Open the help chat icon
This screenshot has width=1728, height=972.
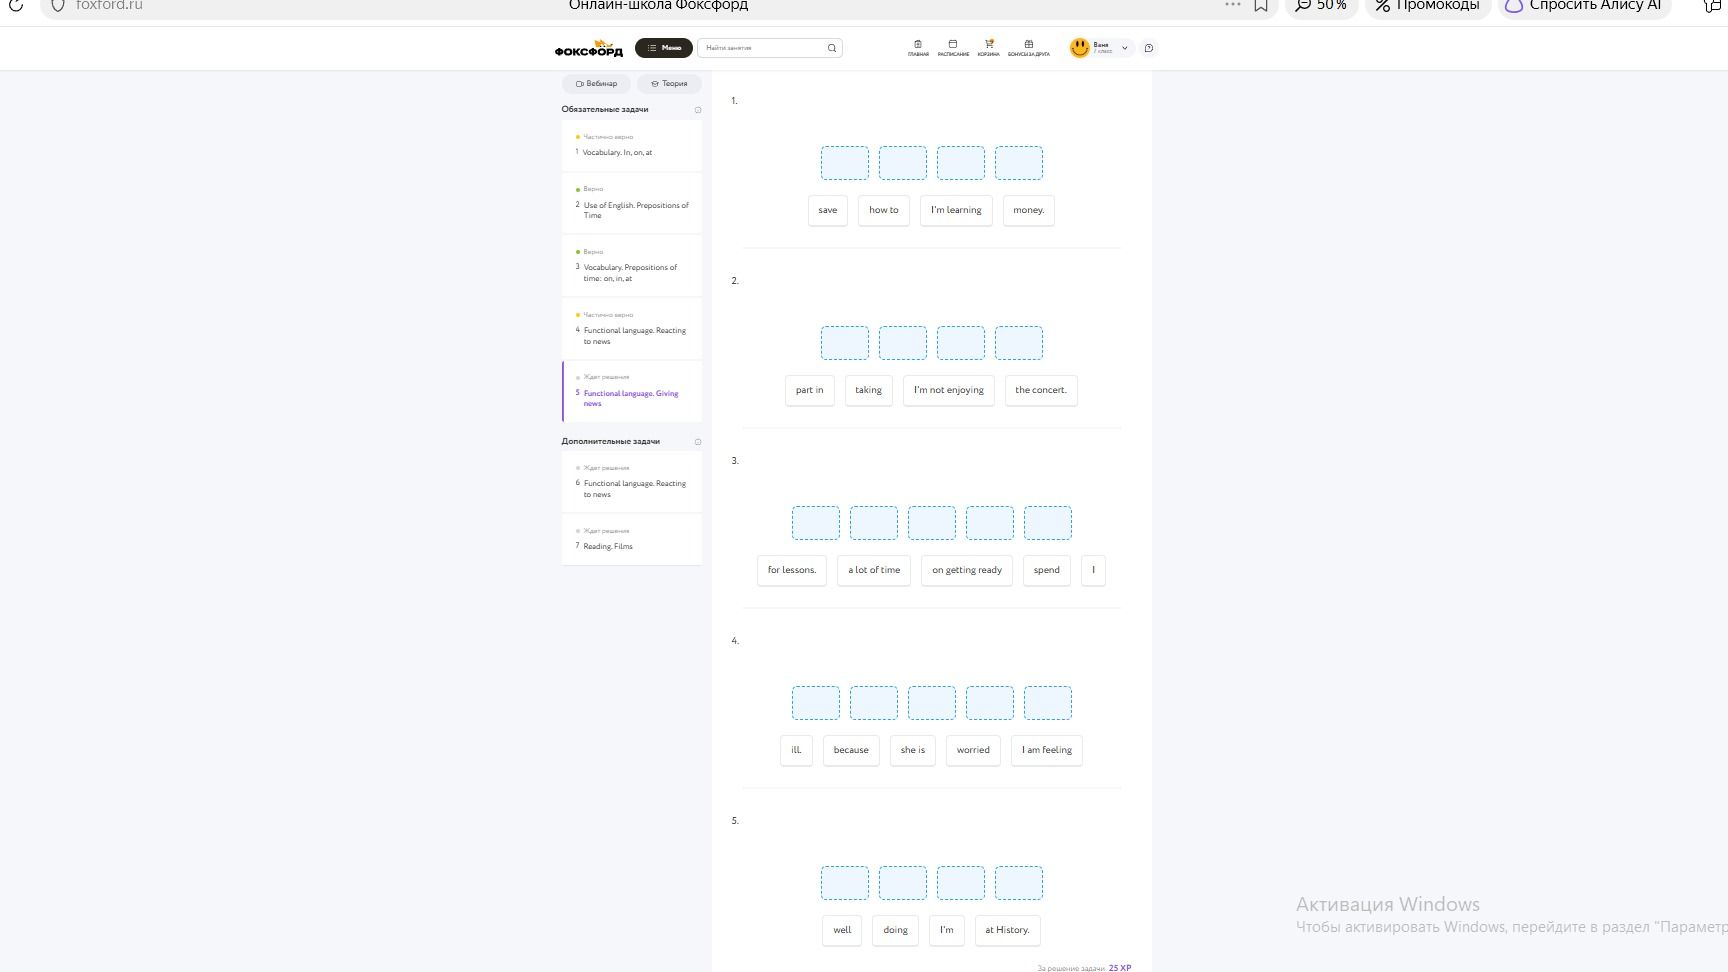point(1149,48)
